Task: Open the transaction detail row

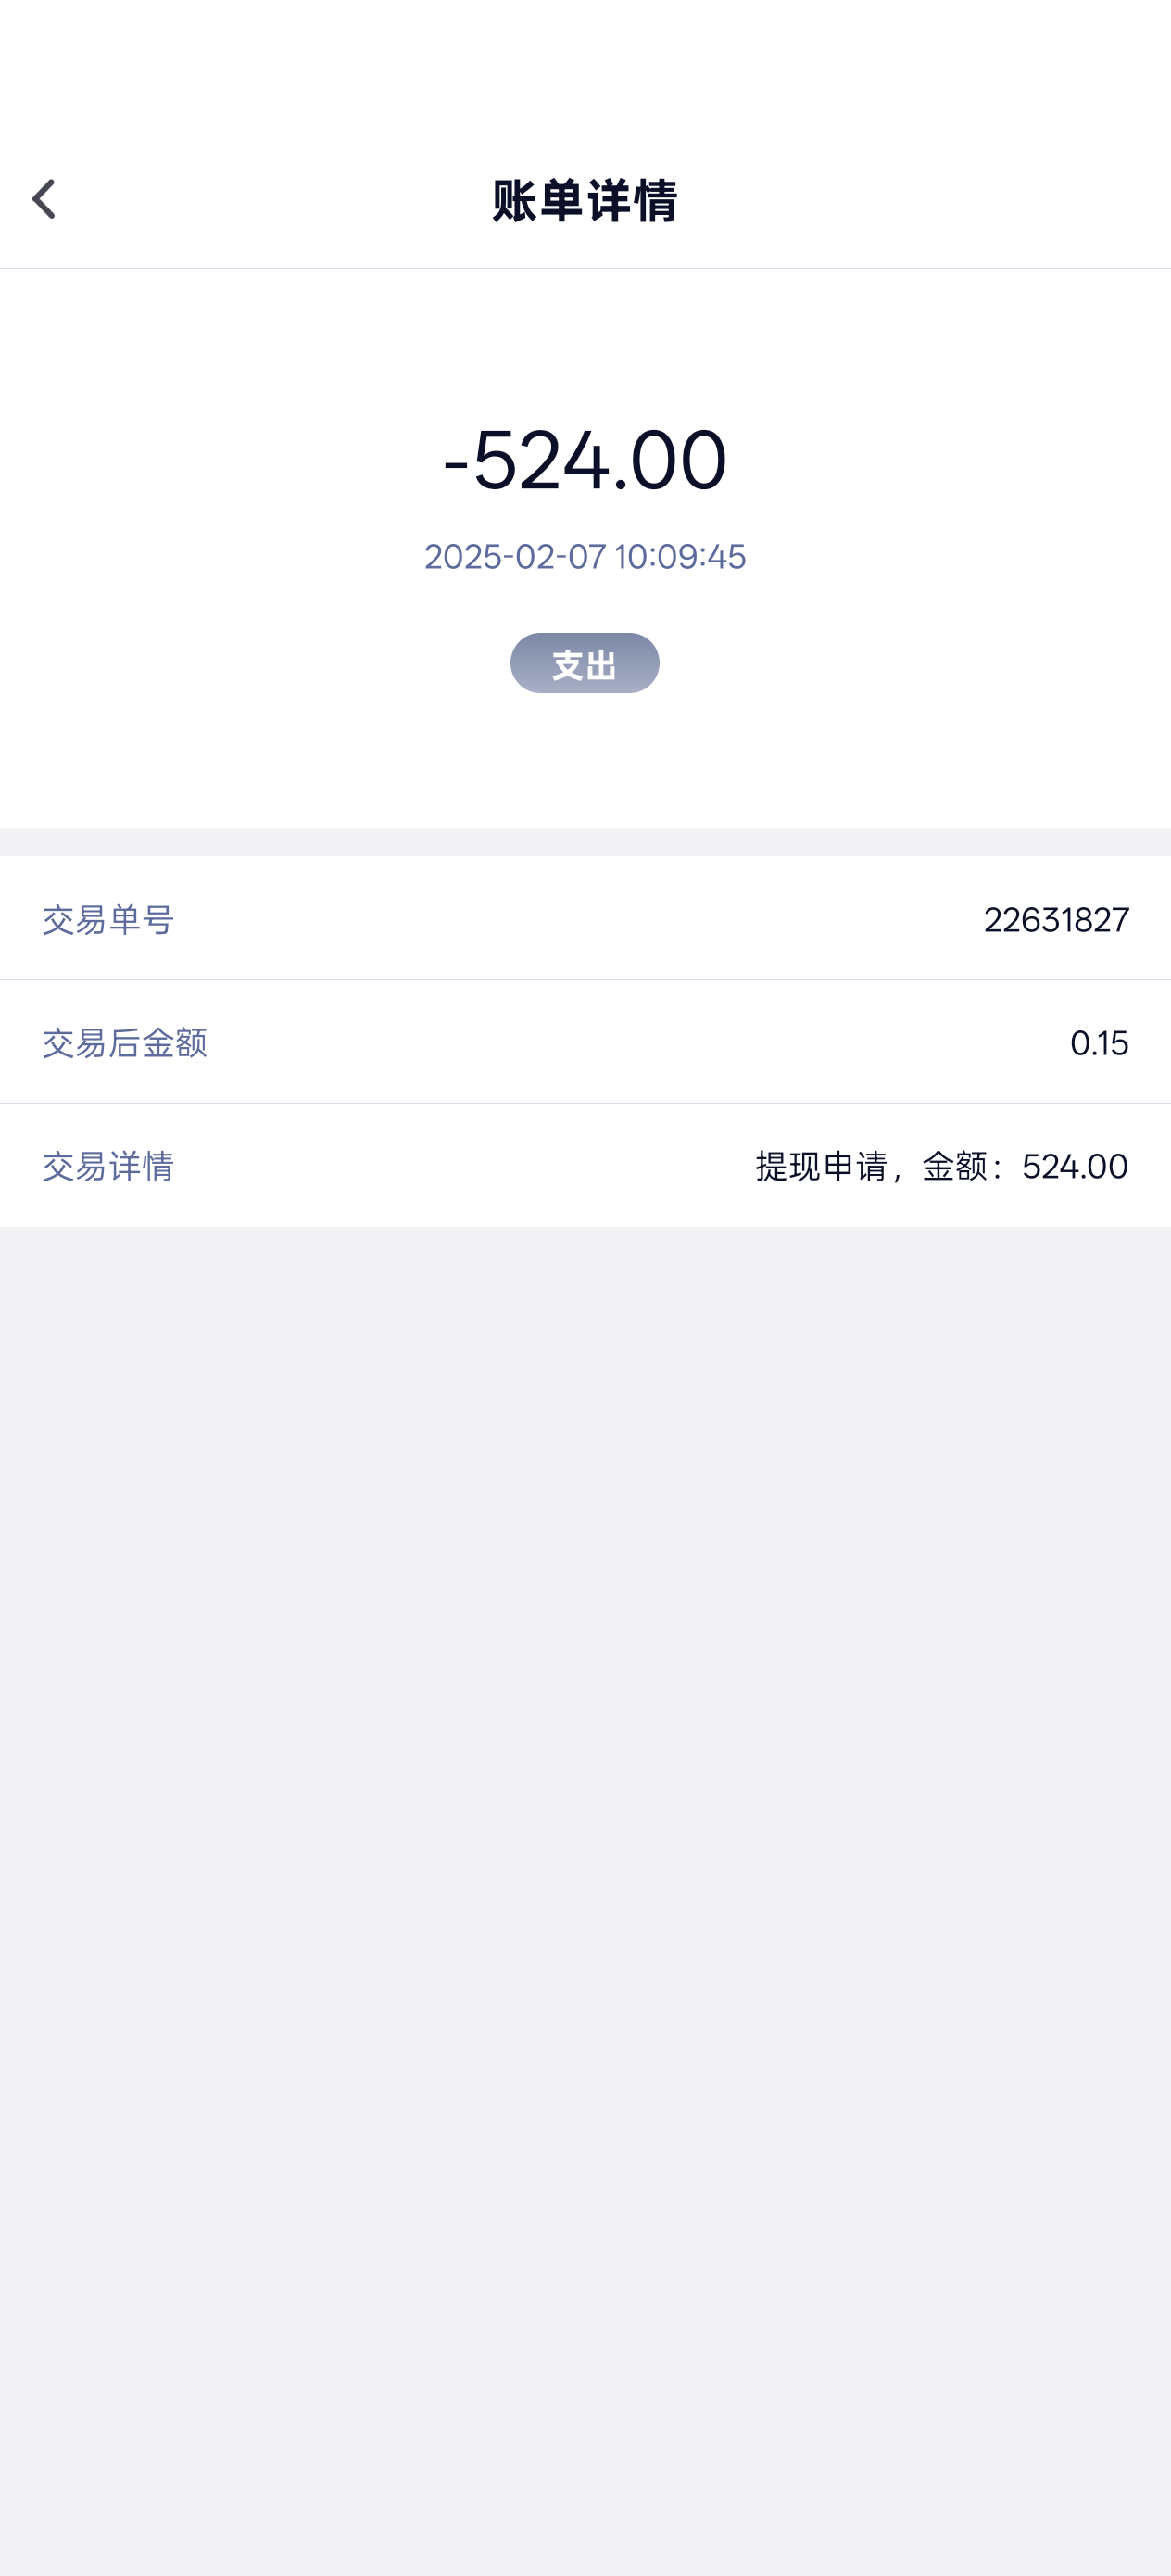Action: pos(585,1166)
